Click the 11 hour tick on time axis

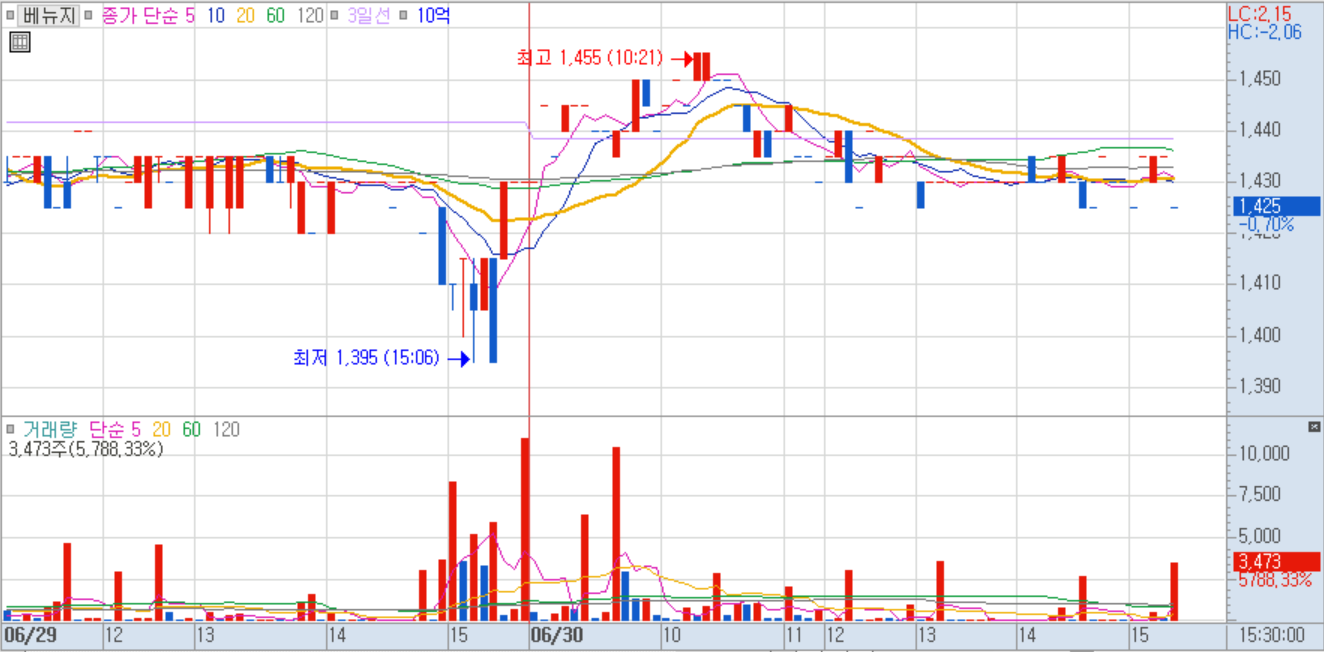pos(794,636)
